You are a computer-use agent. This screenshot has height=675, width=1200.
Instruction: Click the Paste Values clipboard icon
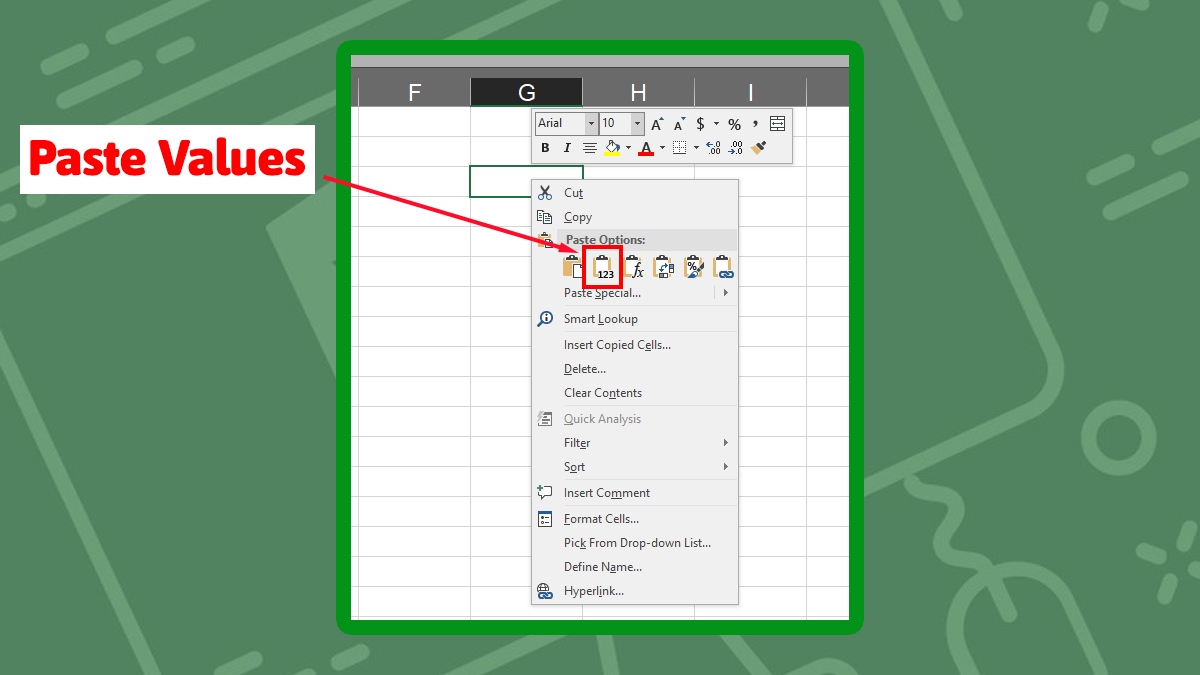pyautogui.click(x=604, y=267)
